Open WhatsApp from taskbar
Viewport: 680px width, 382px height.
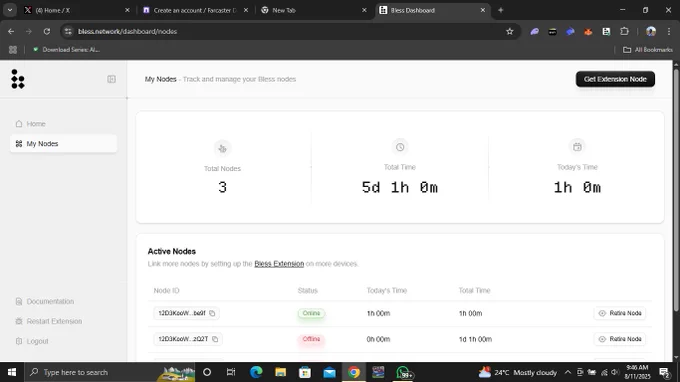tap(403, 372)
